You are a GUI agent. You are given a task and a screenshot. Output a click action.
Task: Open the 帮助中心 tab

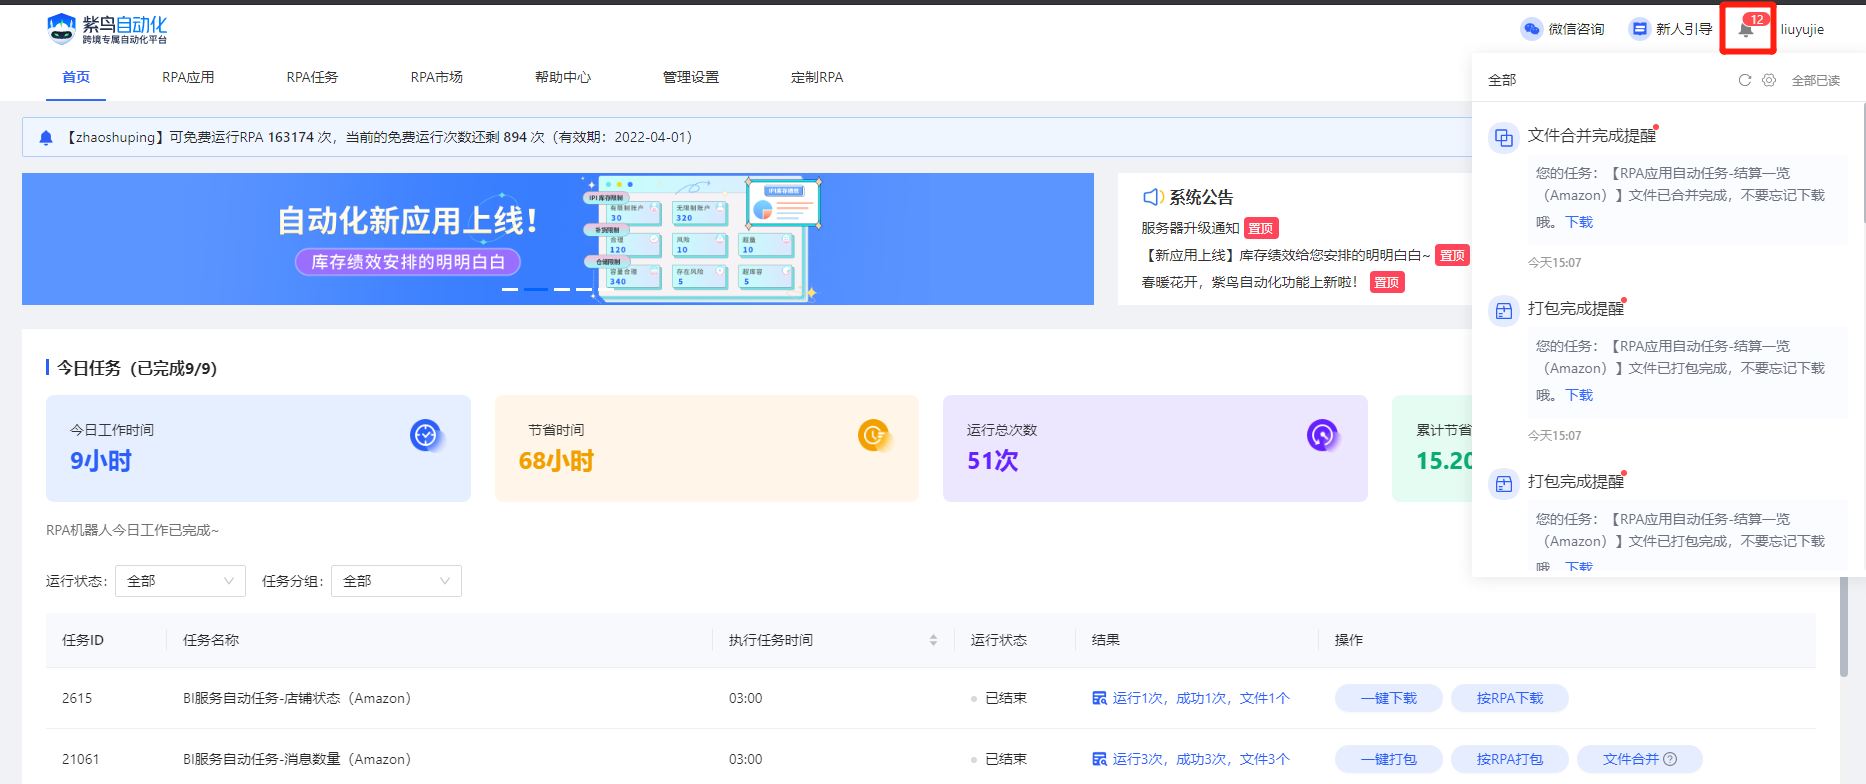tap(563, 77)
